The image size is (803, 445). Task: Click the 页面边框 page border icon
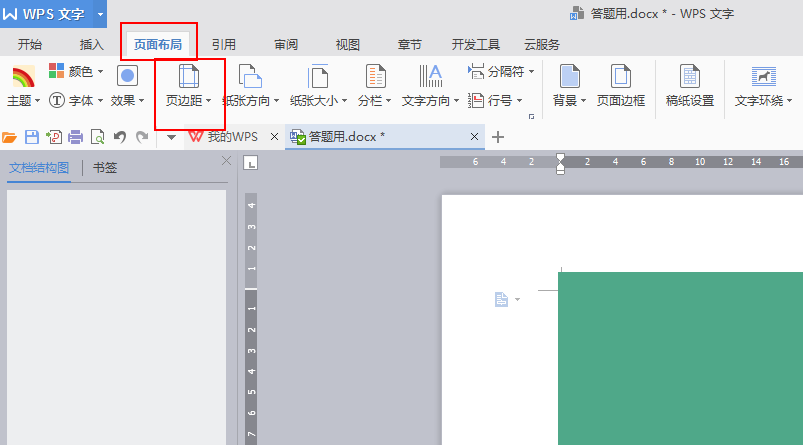pos(621,76)
